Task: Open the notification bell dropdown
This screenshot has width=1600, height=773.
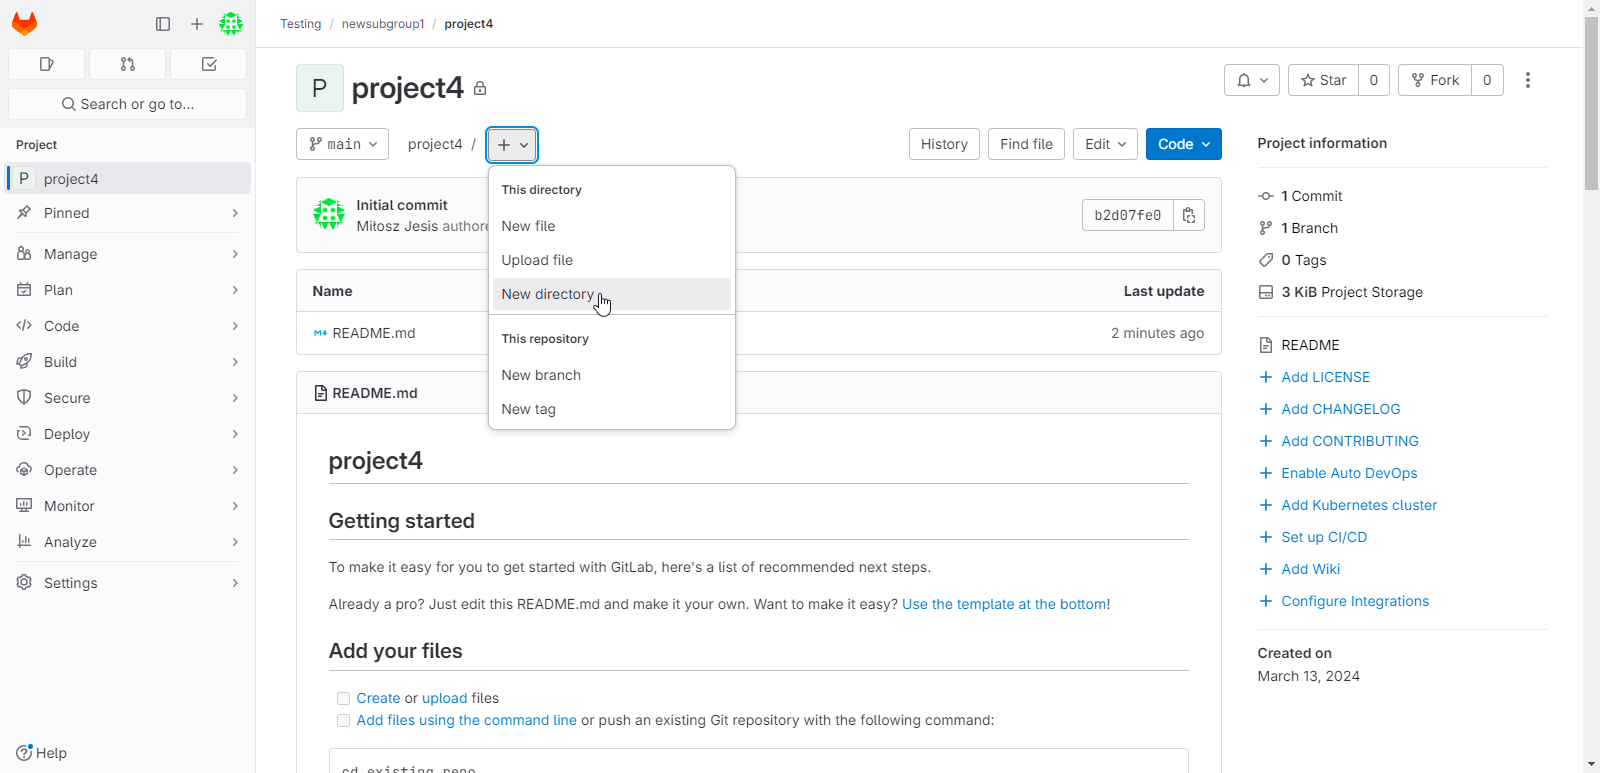Action: (x=1251, y=80)
